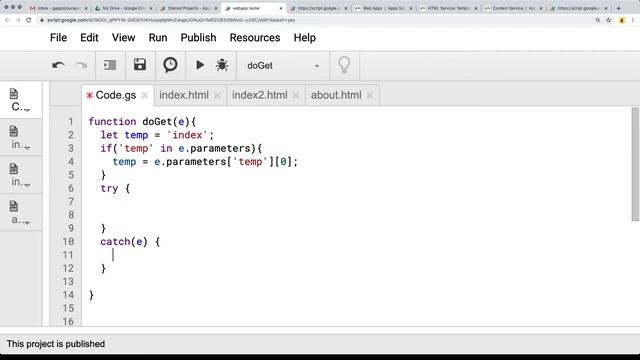Screen dimensions: 640x360
Task: Save the project with the floppy icon
Action: [x=140, y=65]
